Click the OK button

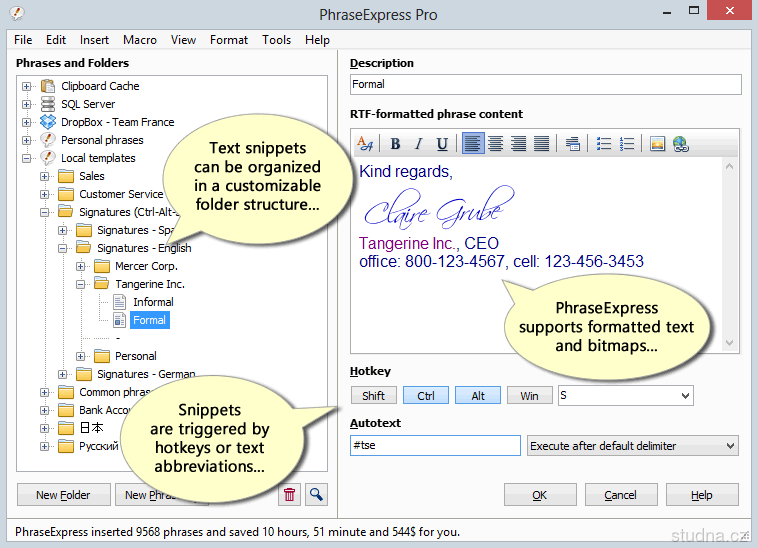(x=540, y=495)
